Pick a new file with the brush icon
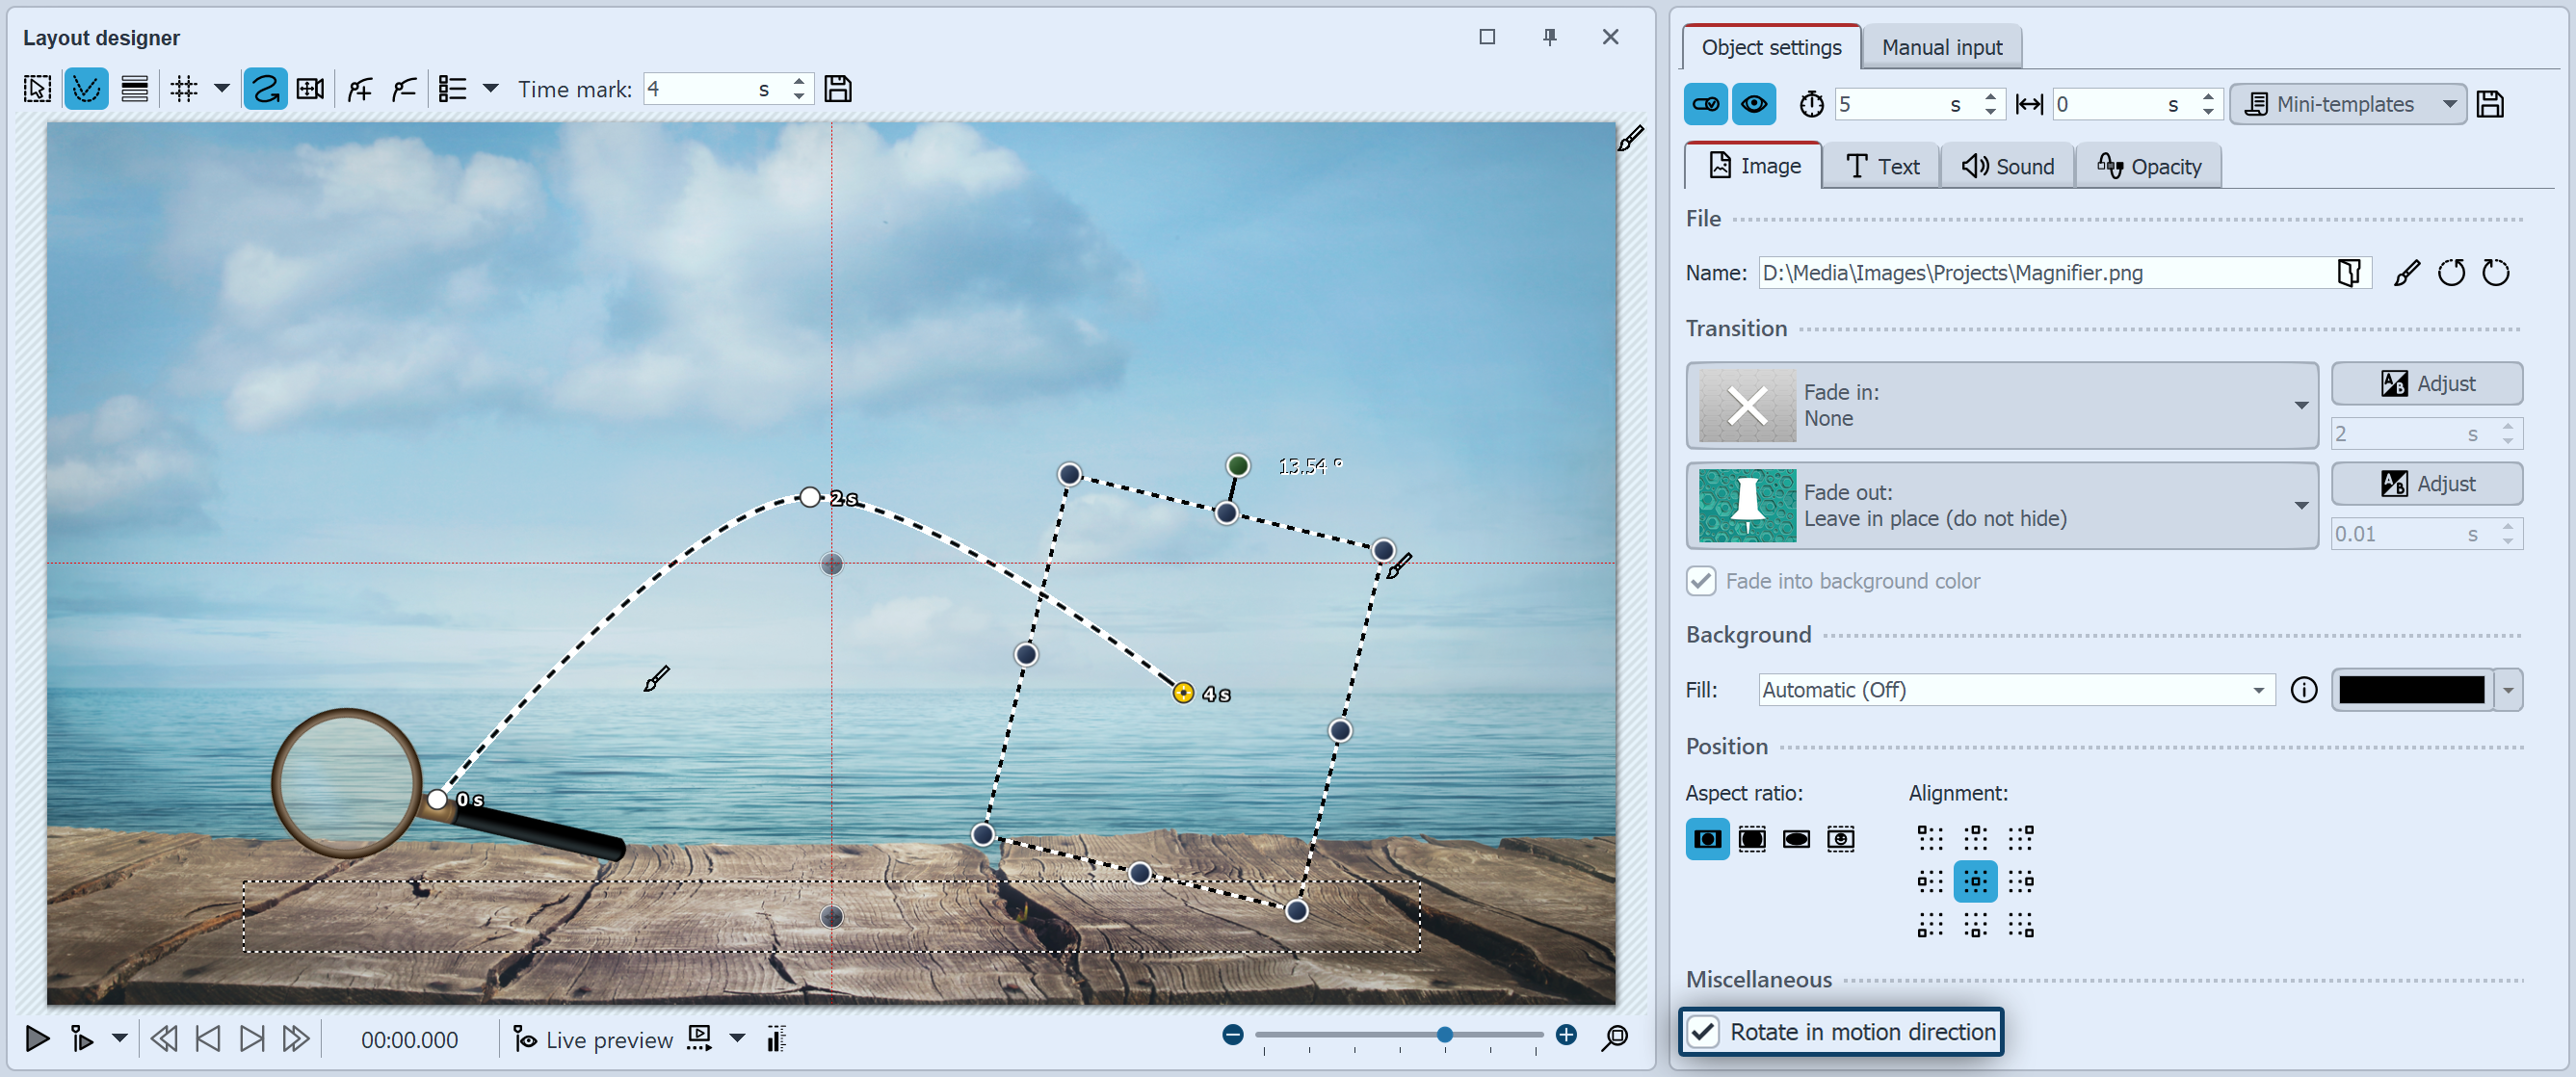Viewport: 2576px width, 1077px height. [2407, 272]
